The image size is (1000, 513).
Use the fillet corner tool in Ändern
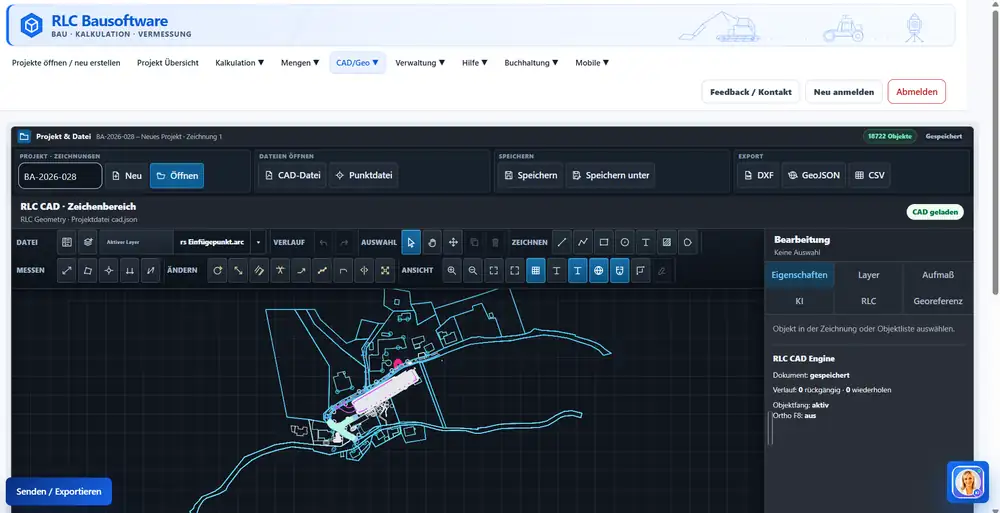click(x=343, y=271)
